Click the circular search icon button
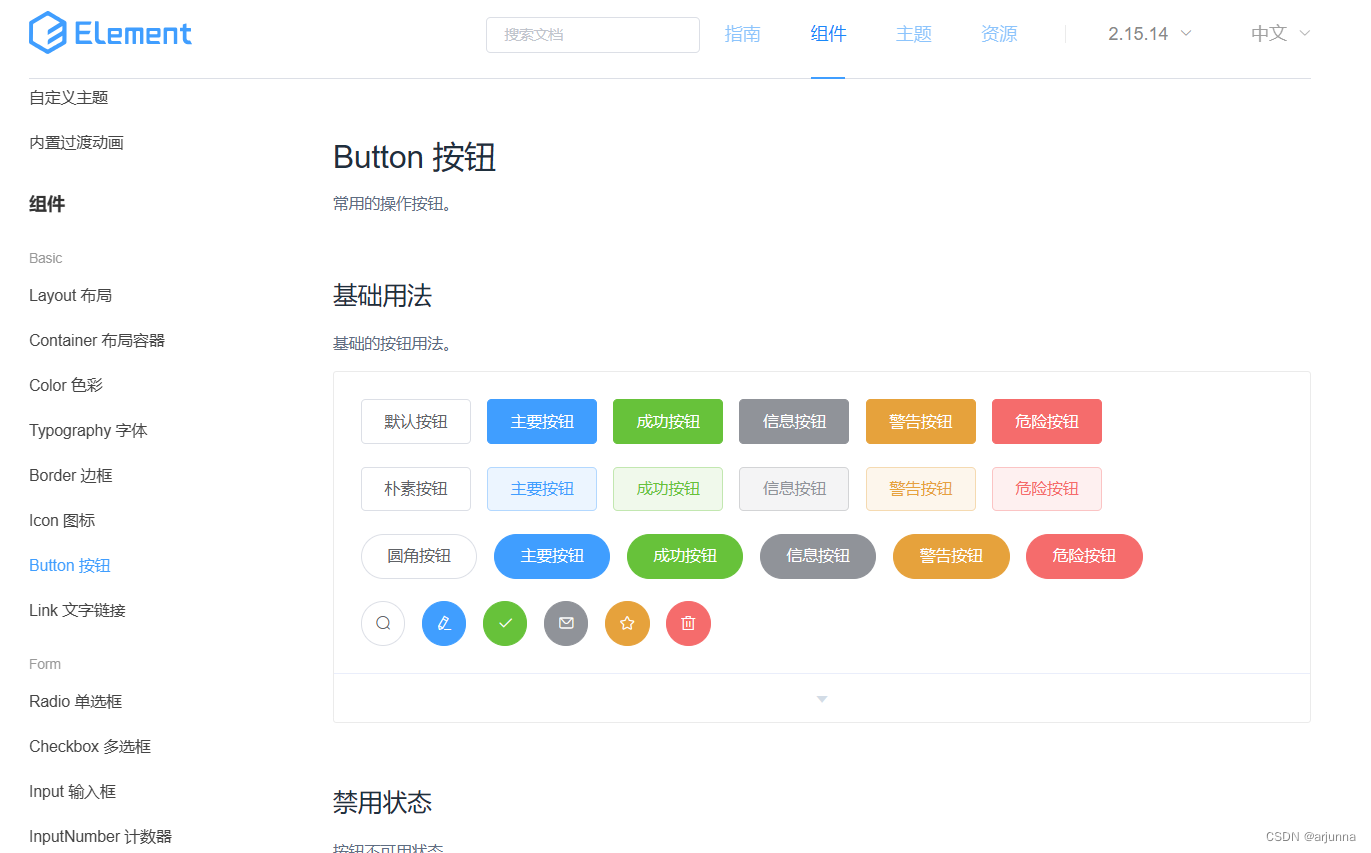Screen dimensions: 1371x853 [x=383, y=623]
